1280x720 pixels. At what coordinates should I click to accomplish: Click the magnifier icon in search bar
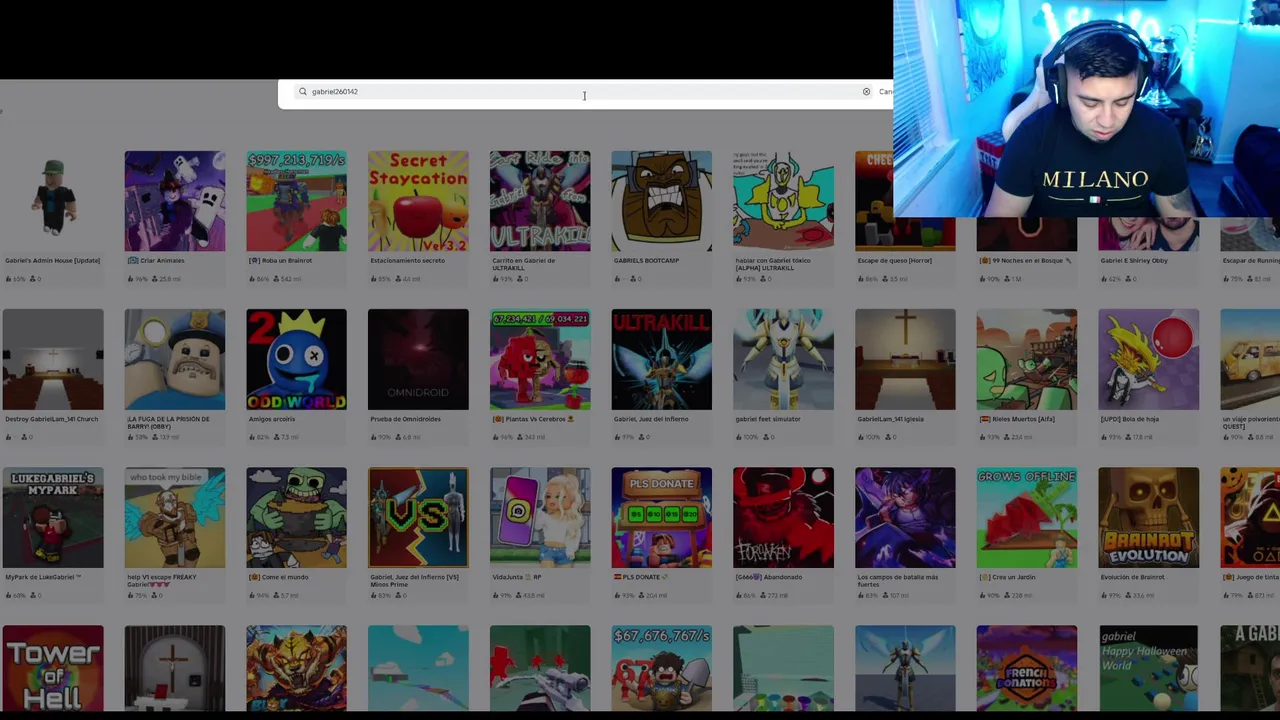pos(303,92)
